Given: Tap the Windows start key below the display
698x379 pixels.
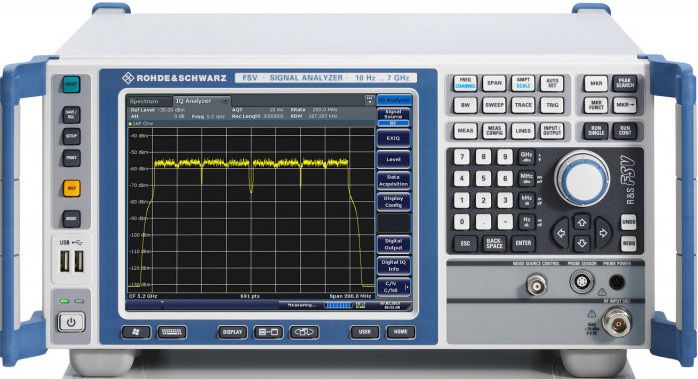Looking at the screenshot, I should [136, 332].
